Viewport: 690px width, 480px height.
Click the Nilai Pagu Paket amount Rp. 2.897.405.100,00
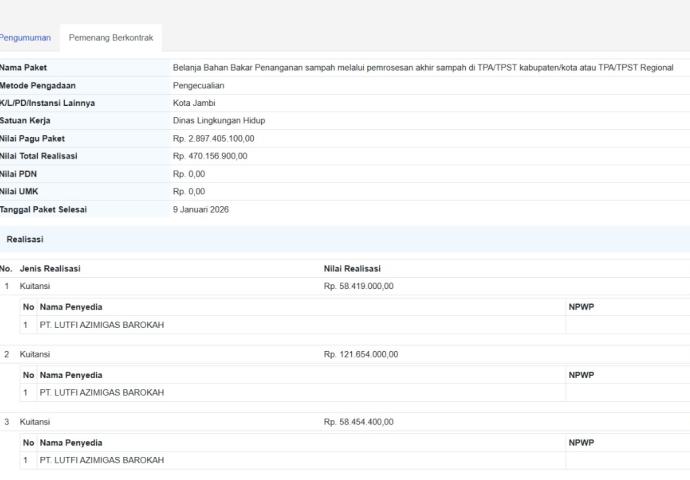point(214,138)
